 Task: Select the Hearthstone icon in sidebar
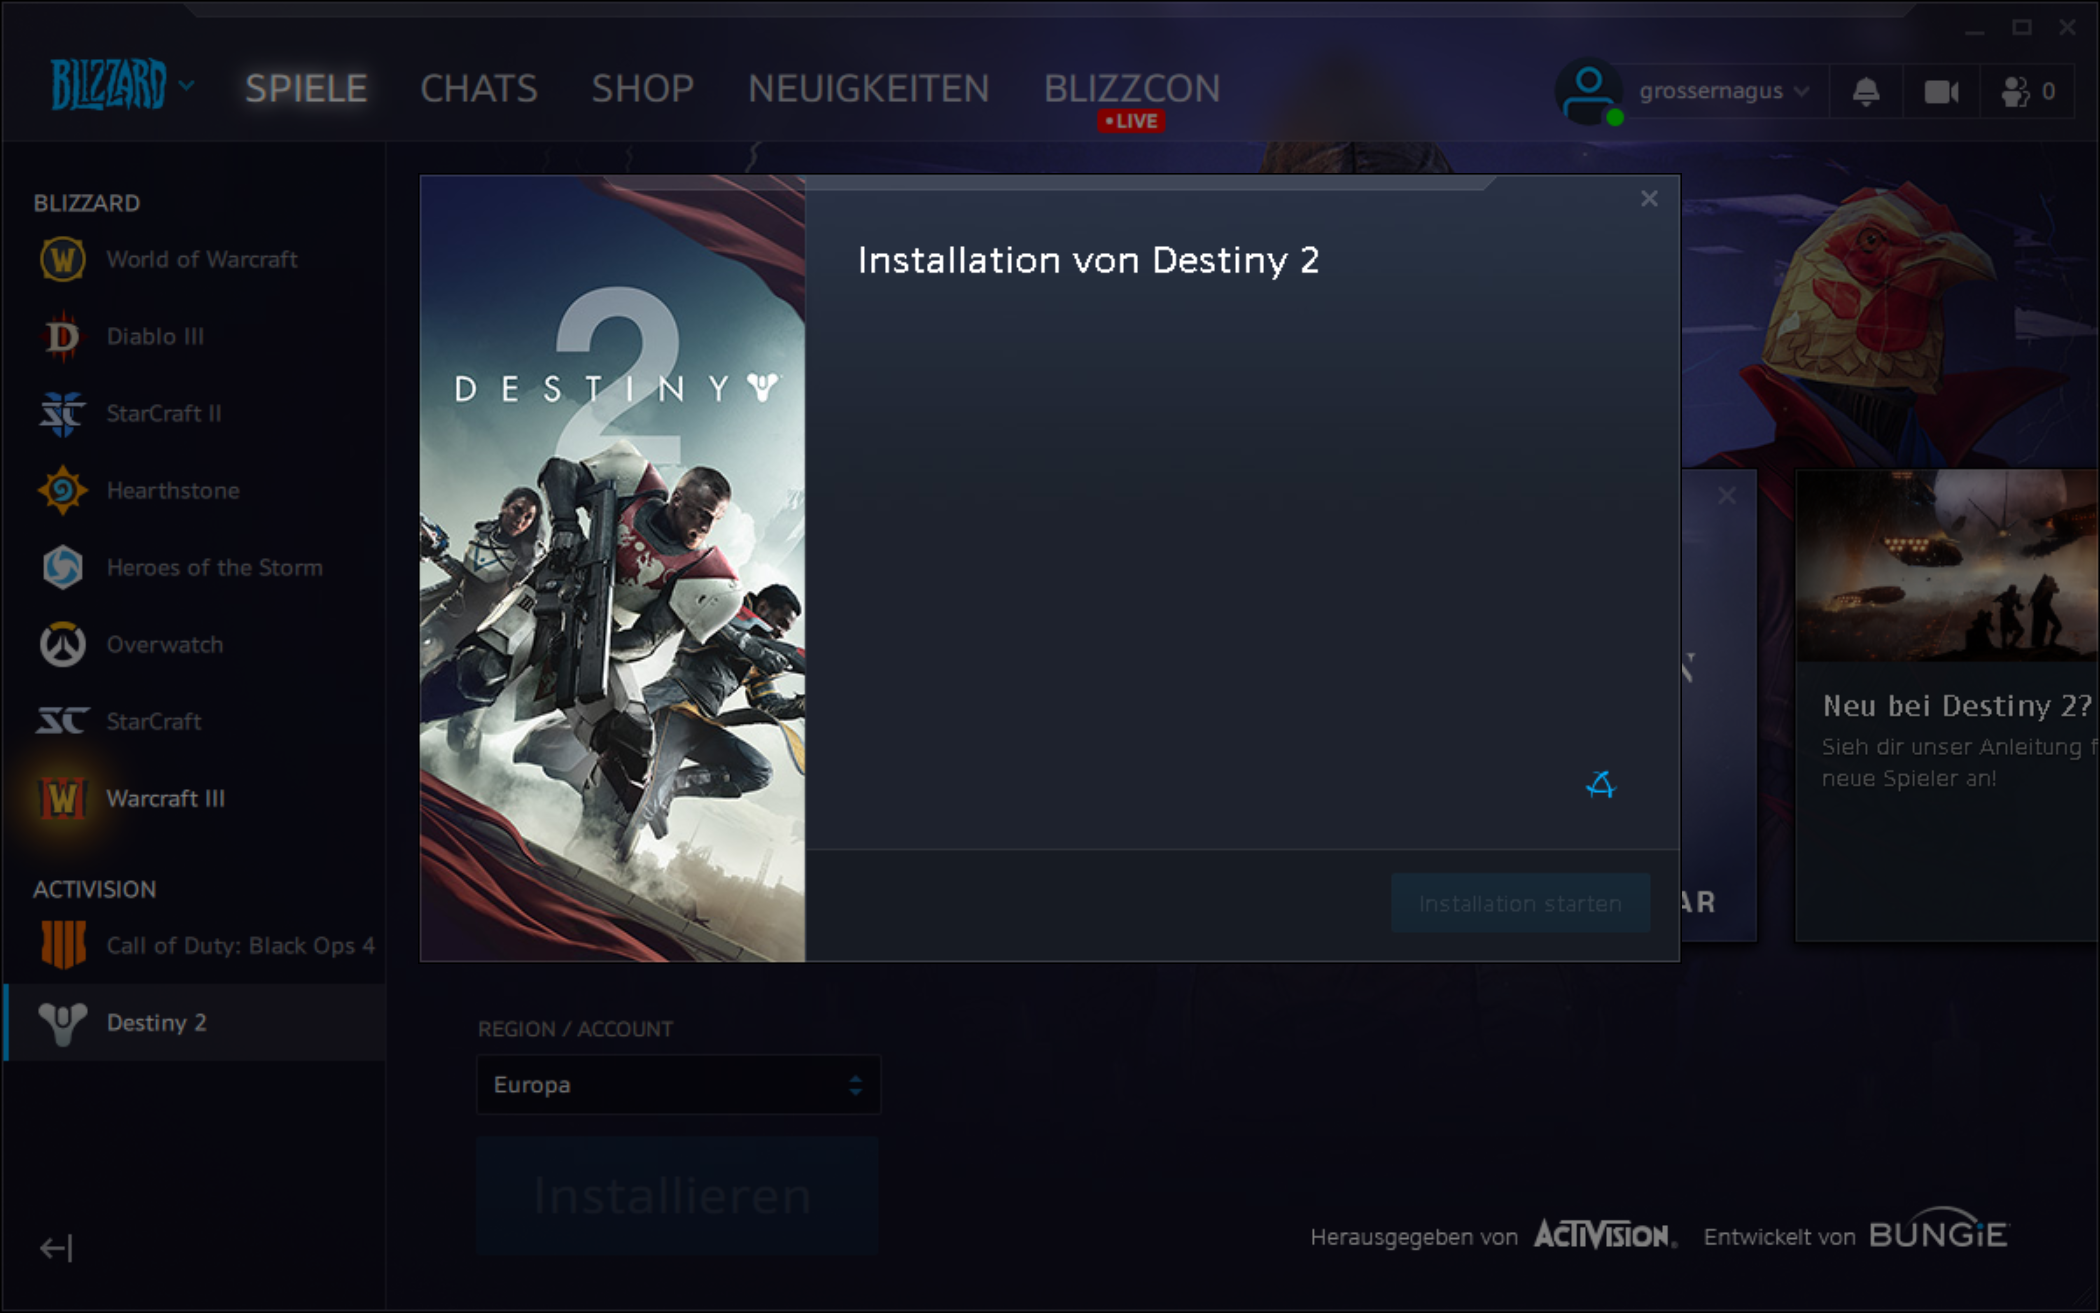62,491
